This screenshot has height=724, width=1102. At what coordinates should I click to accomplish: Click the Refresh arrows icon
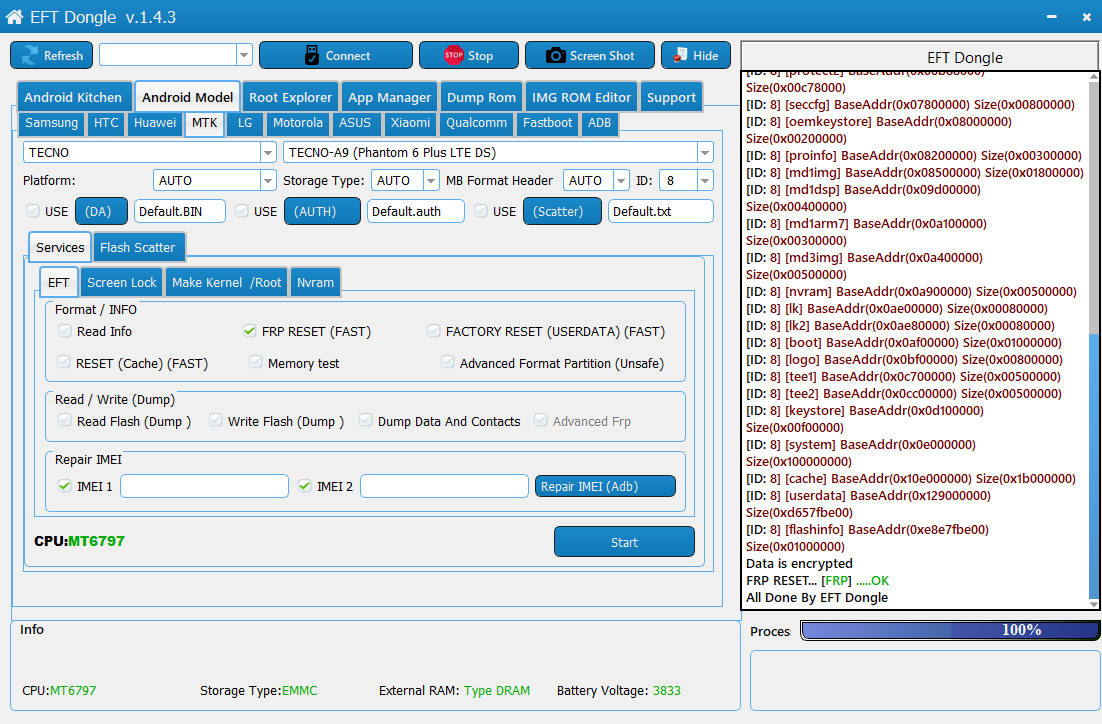[30, 56]
